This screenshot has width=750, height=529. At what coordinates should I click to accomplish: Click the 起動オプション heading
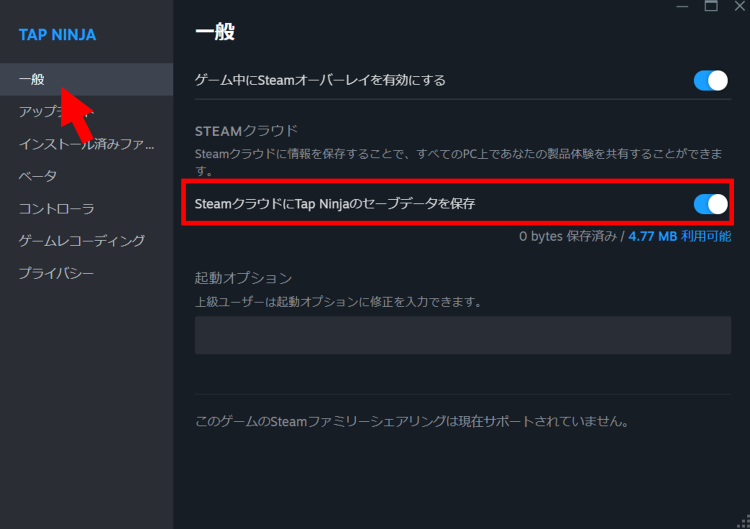coord(243,278)
